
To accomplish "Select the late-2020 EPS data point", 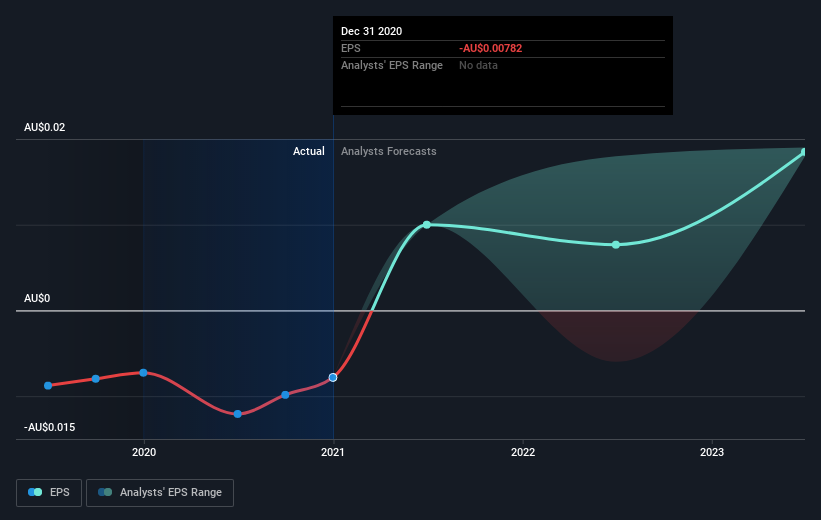I will (x=285, y=395).
